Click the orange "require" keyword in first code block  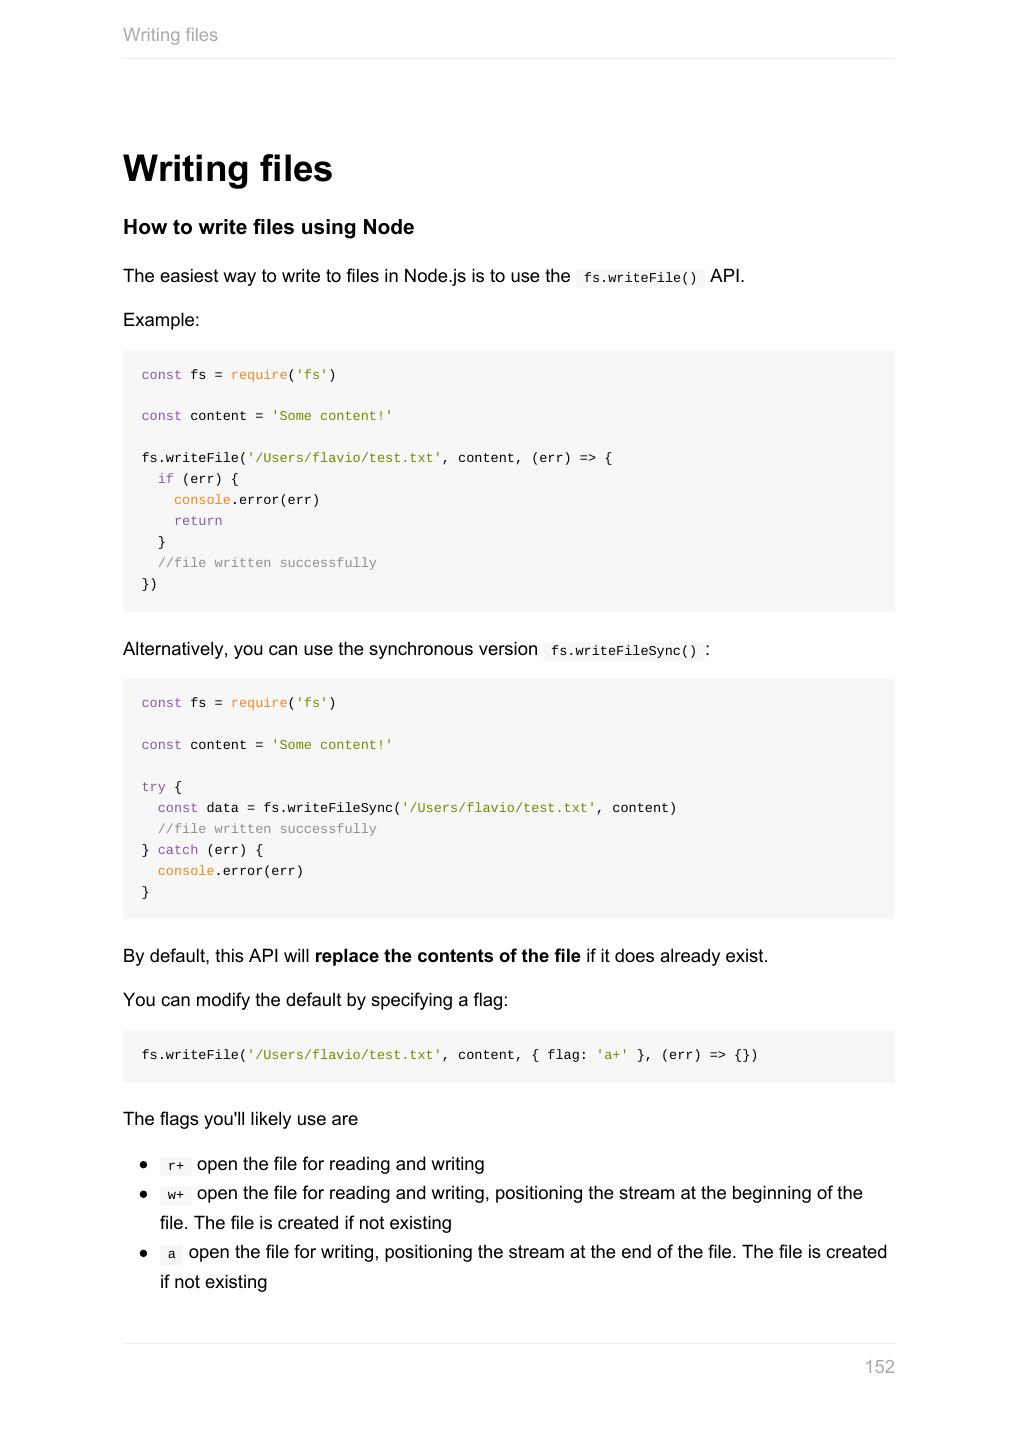pyautogui.click(x=259, y=375)
